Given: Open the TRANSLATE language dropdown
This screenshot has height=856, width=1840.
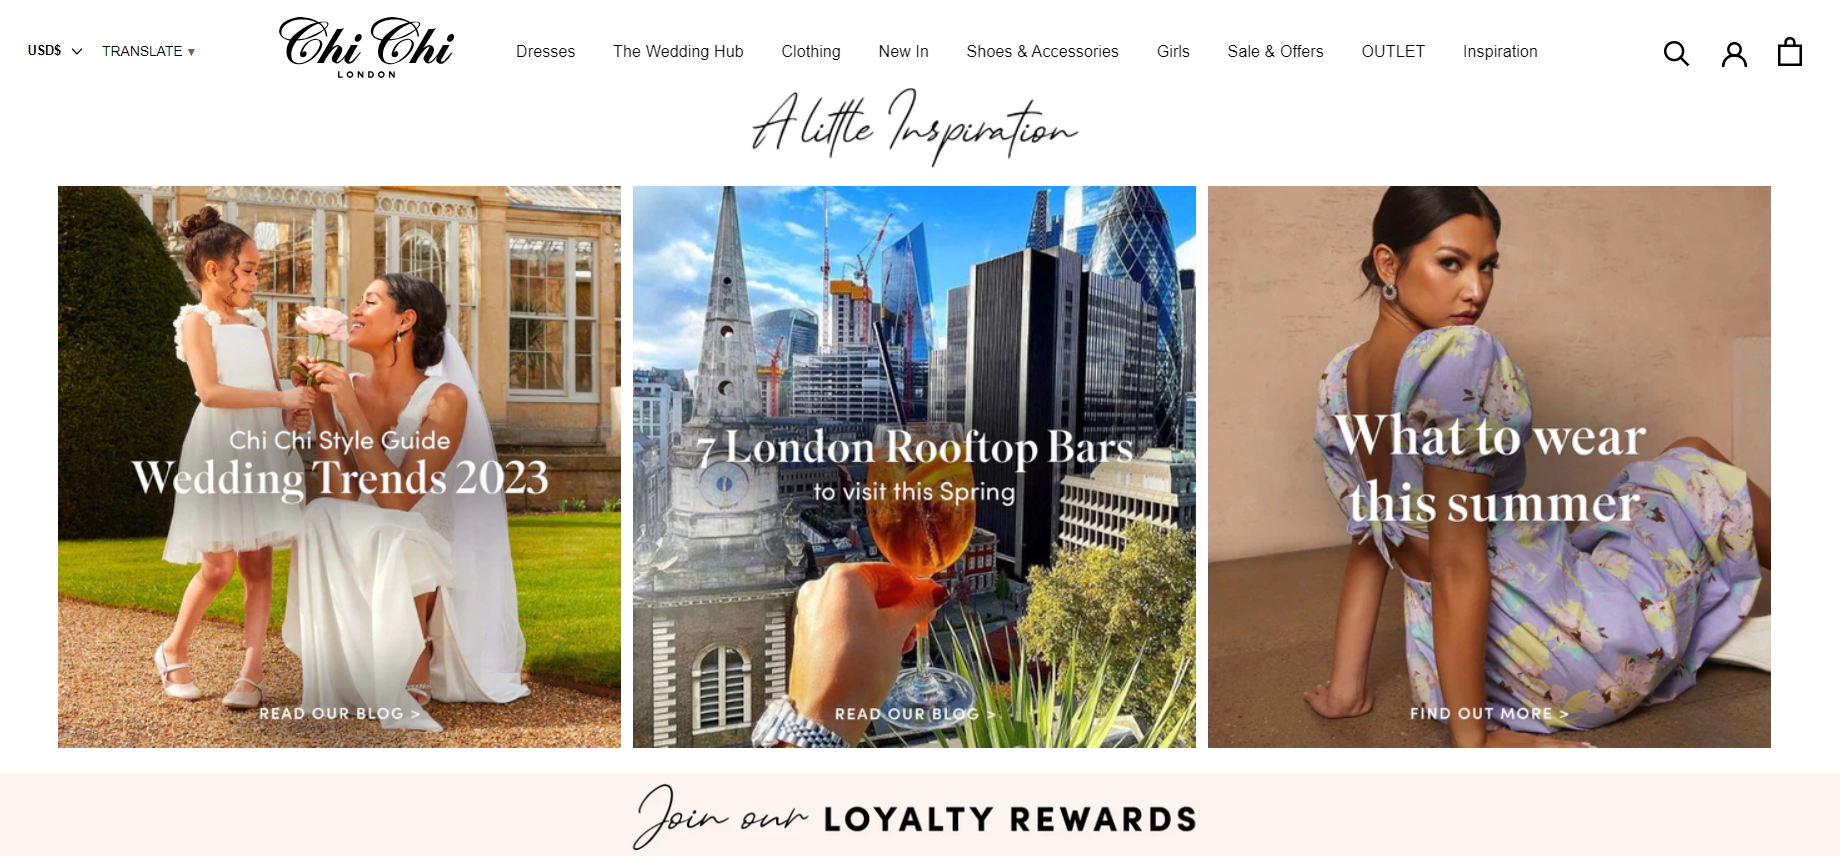Looking at the screenshot, I should point(148,51).
